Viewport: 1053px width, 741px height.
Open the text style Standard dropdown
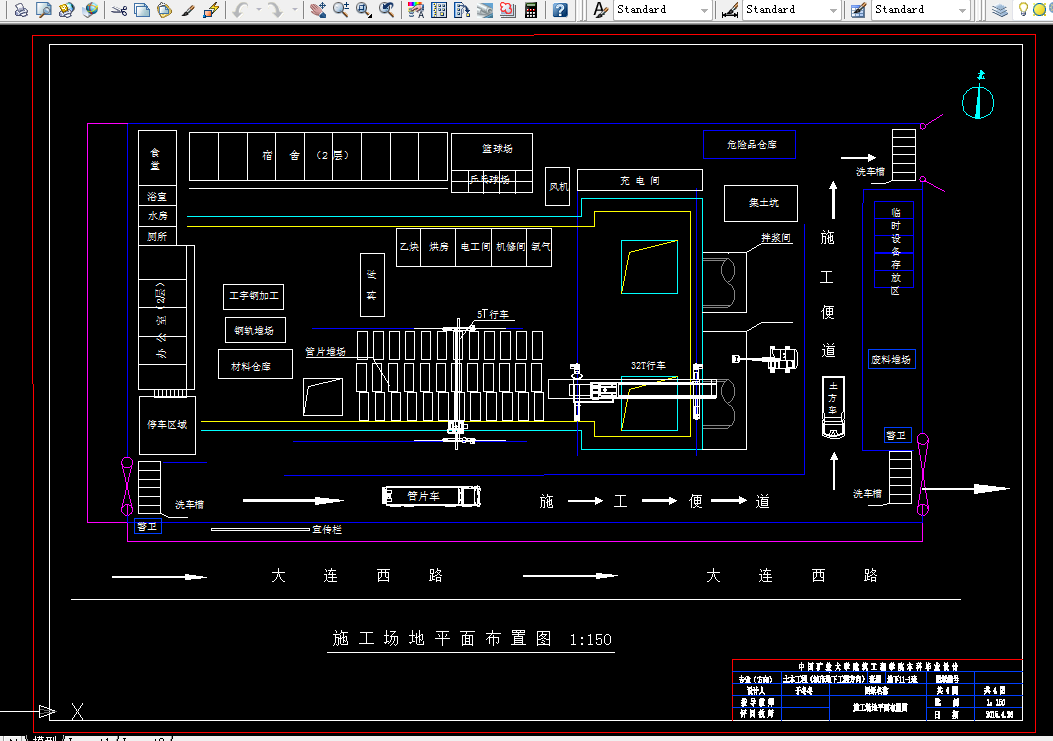pos(661,9)
